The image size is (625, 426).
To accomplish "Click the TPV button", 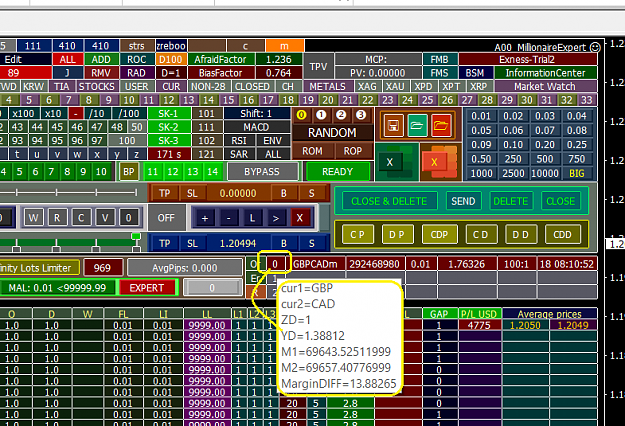I will 318,66.
